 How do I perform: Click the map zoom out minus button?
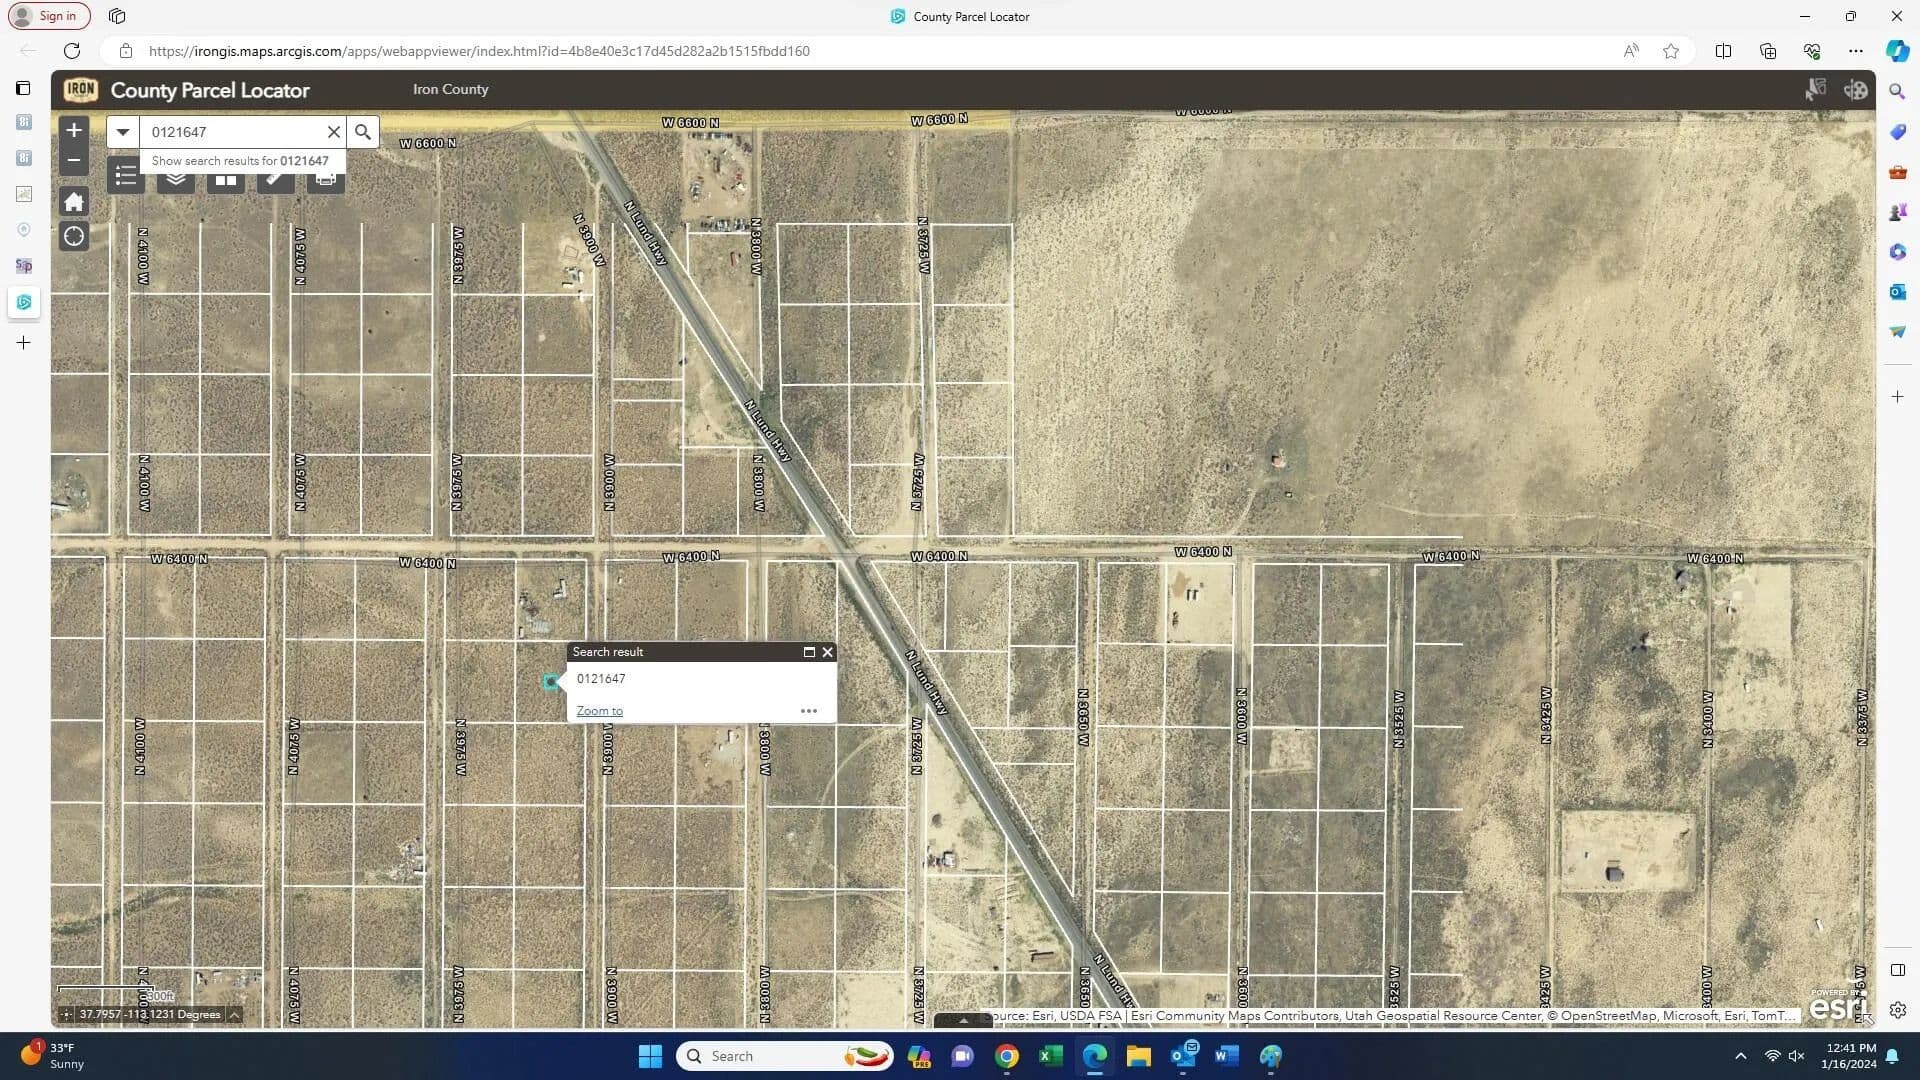click(x=74, y=160)
